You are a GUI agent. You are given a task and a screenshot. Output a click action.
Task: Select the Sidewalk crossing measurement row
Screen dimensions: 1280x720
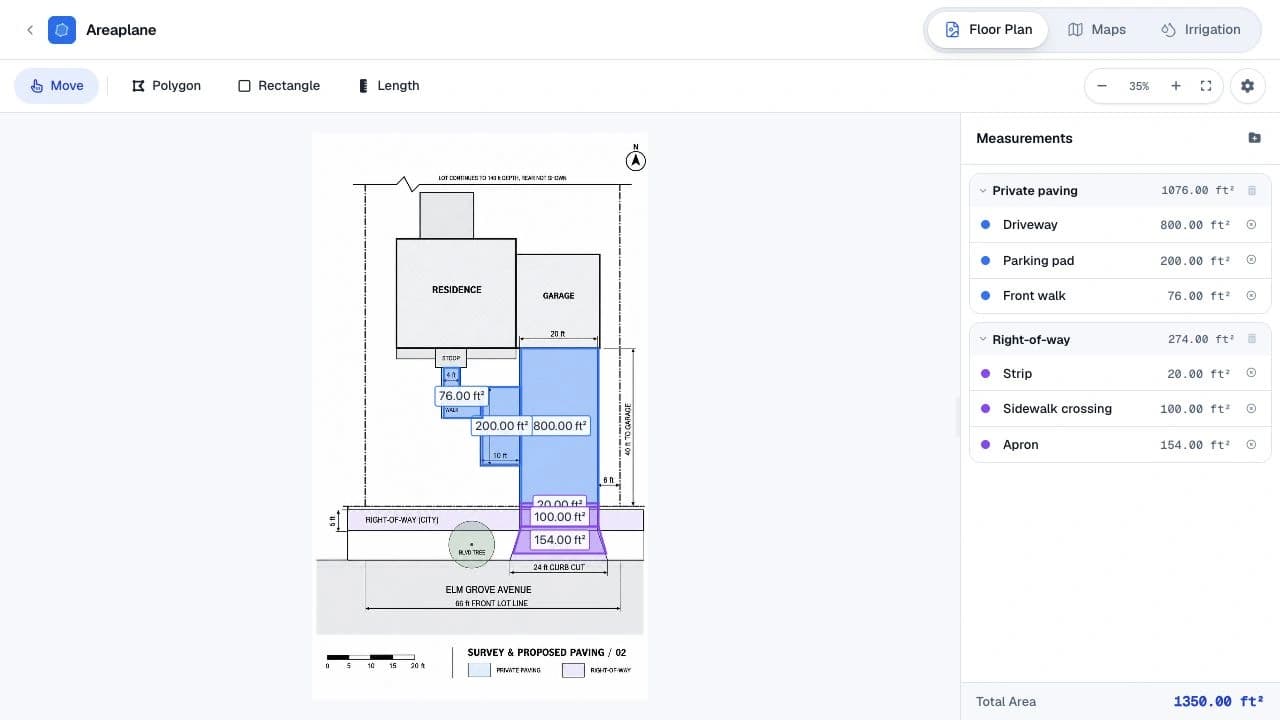(x=1120, y=409)
